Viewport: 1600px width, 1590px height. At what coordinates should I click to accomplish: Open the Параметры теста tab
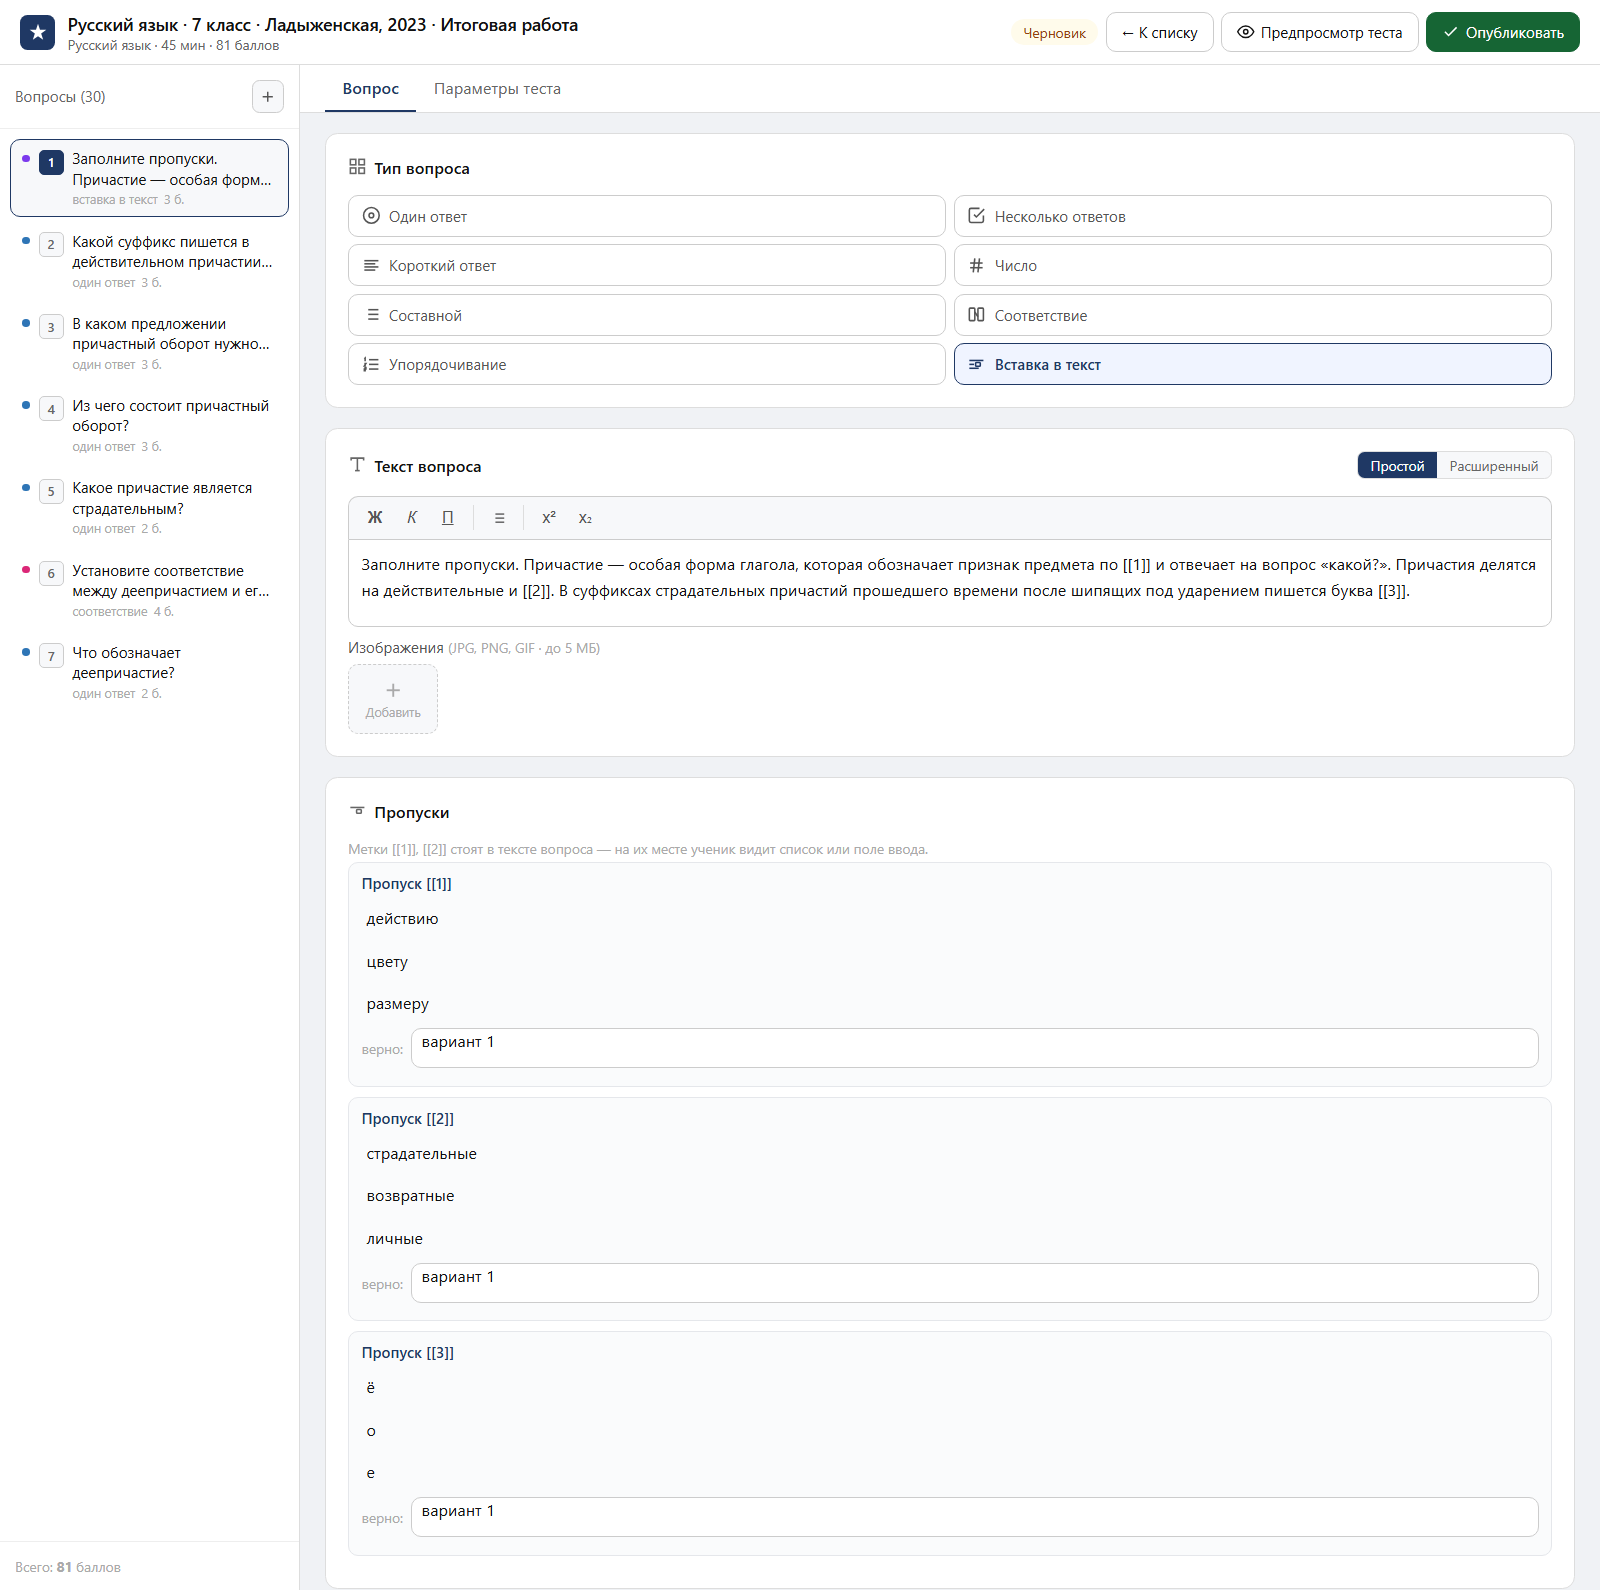pos(497,89)
